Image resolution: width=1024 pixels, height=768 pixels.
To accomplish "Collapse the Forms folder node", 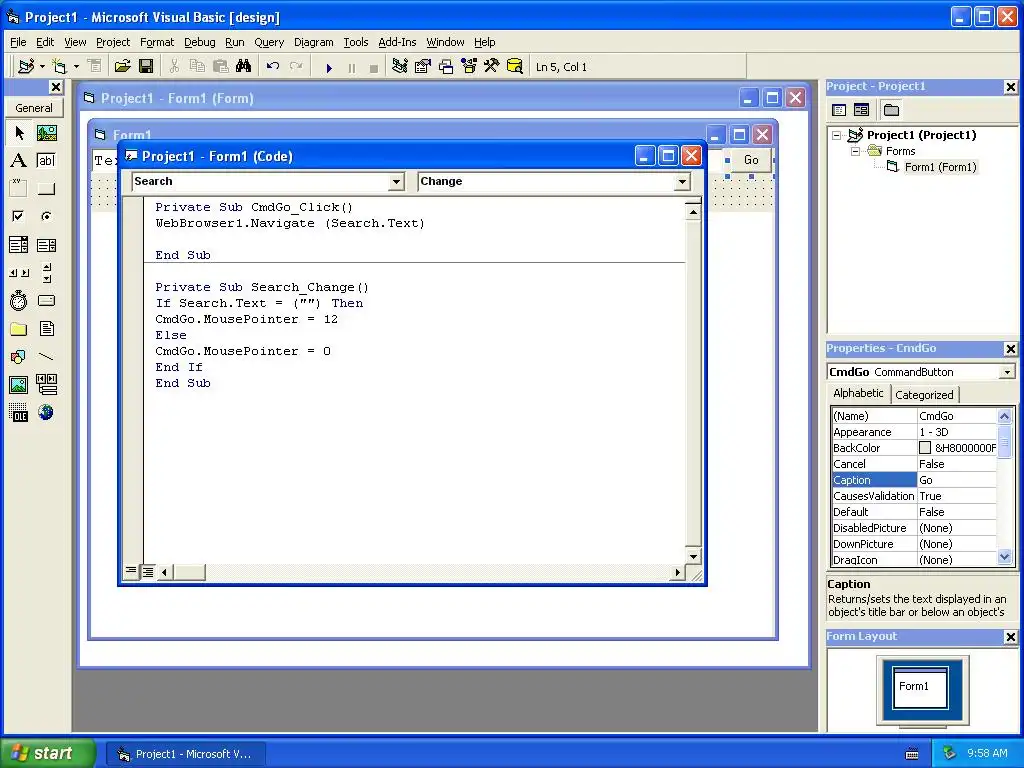I will click(x=855, y=152).
